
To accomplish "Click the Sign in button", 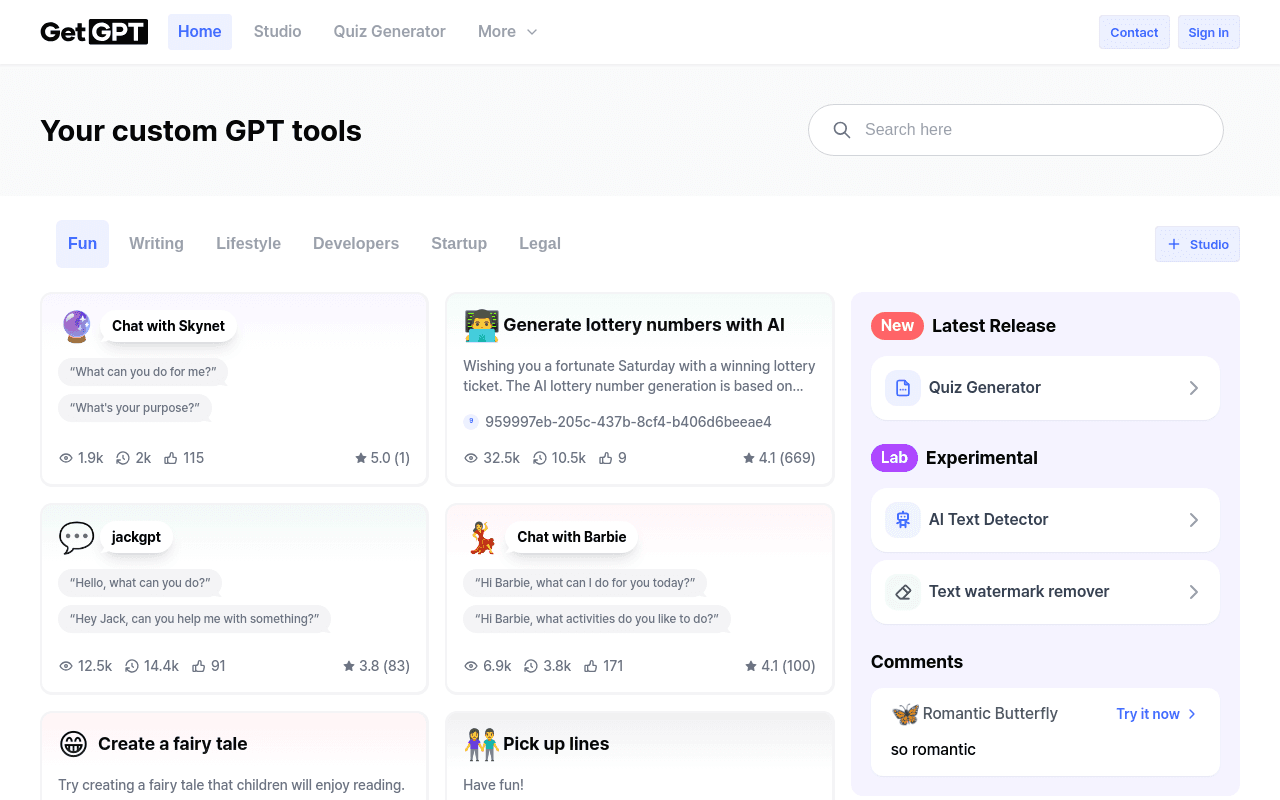I will coord(1209,32).
